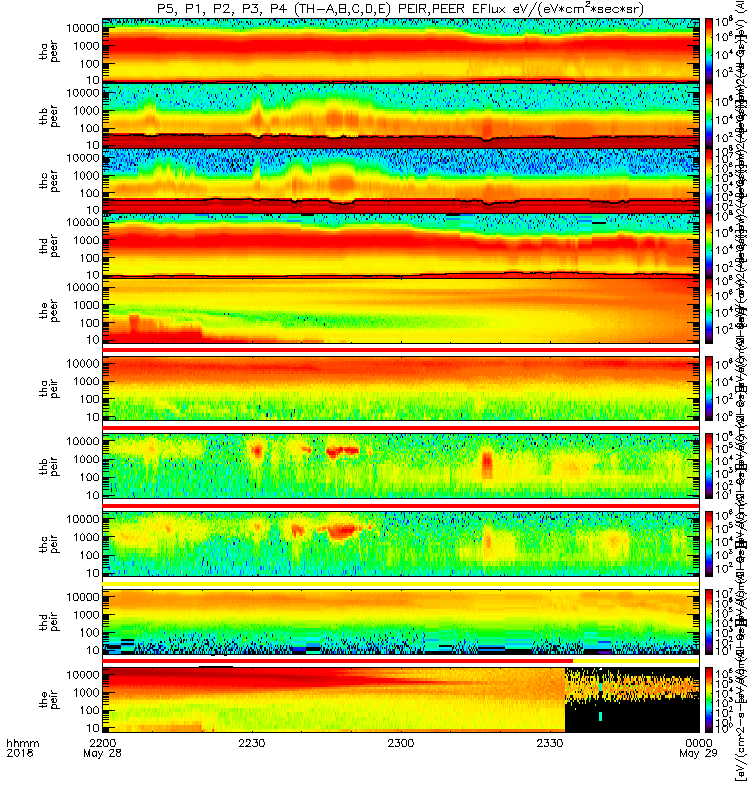This screenshot has width=750, height=800.
Task: Open the thb peer electron spectrogram
Action: [x=401, y=115]
